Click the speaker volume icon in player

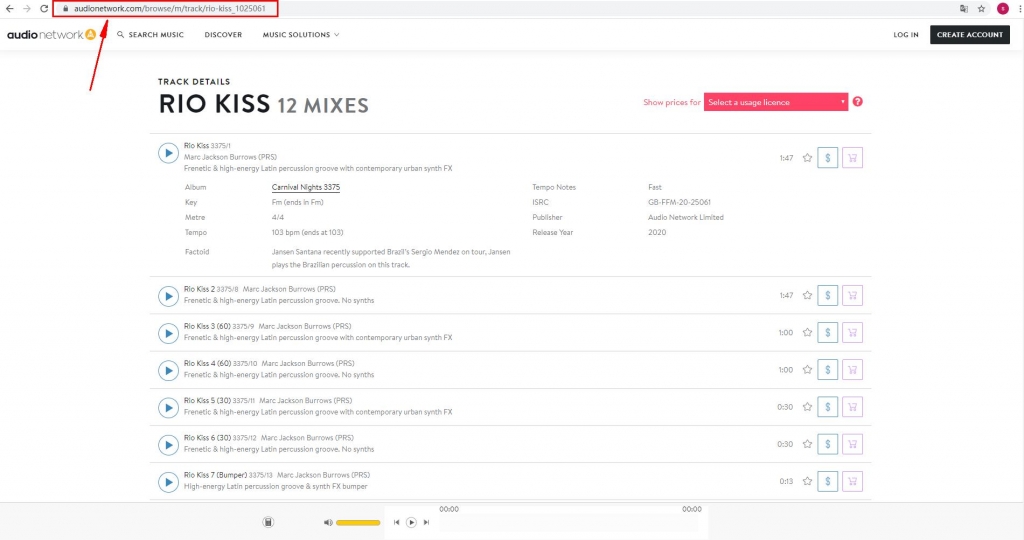pyautogui.click(x=328, y=522)
